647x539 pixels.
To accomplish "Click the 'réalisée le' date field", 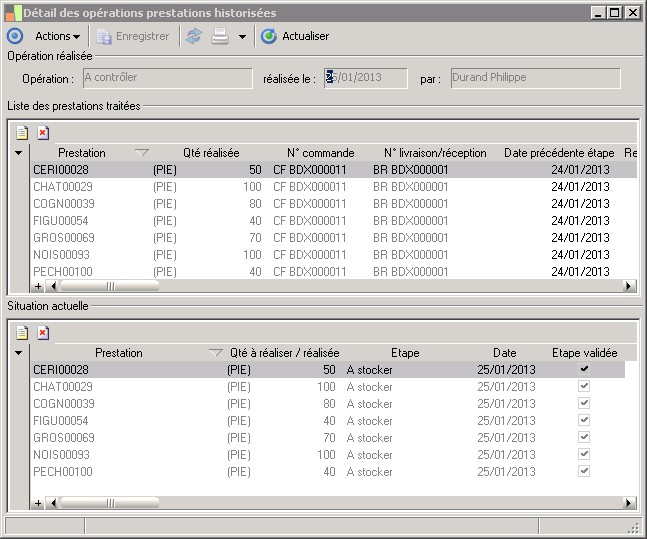I will pos(366,78).
